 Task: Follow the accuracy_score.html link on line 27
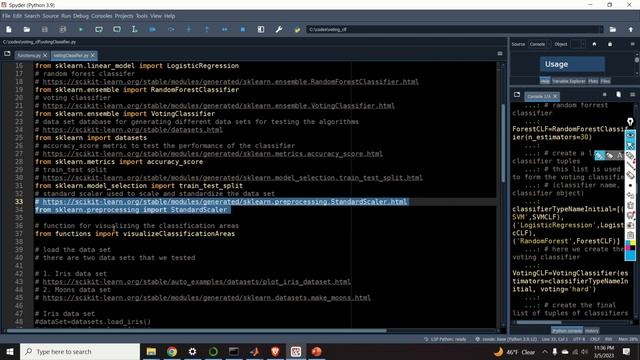coord(213,154)
